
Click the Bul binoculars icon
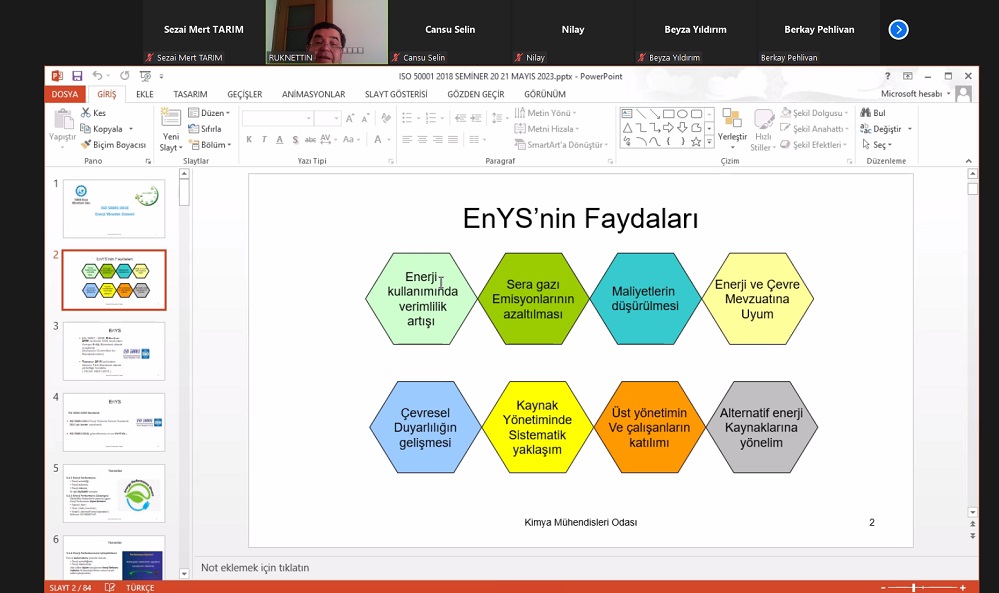pos(866,113)
